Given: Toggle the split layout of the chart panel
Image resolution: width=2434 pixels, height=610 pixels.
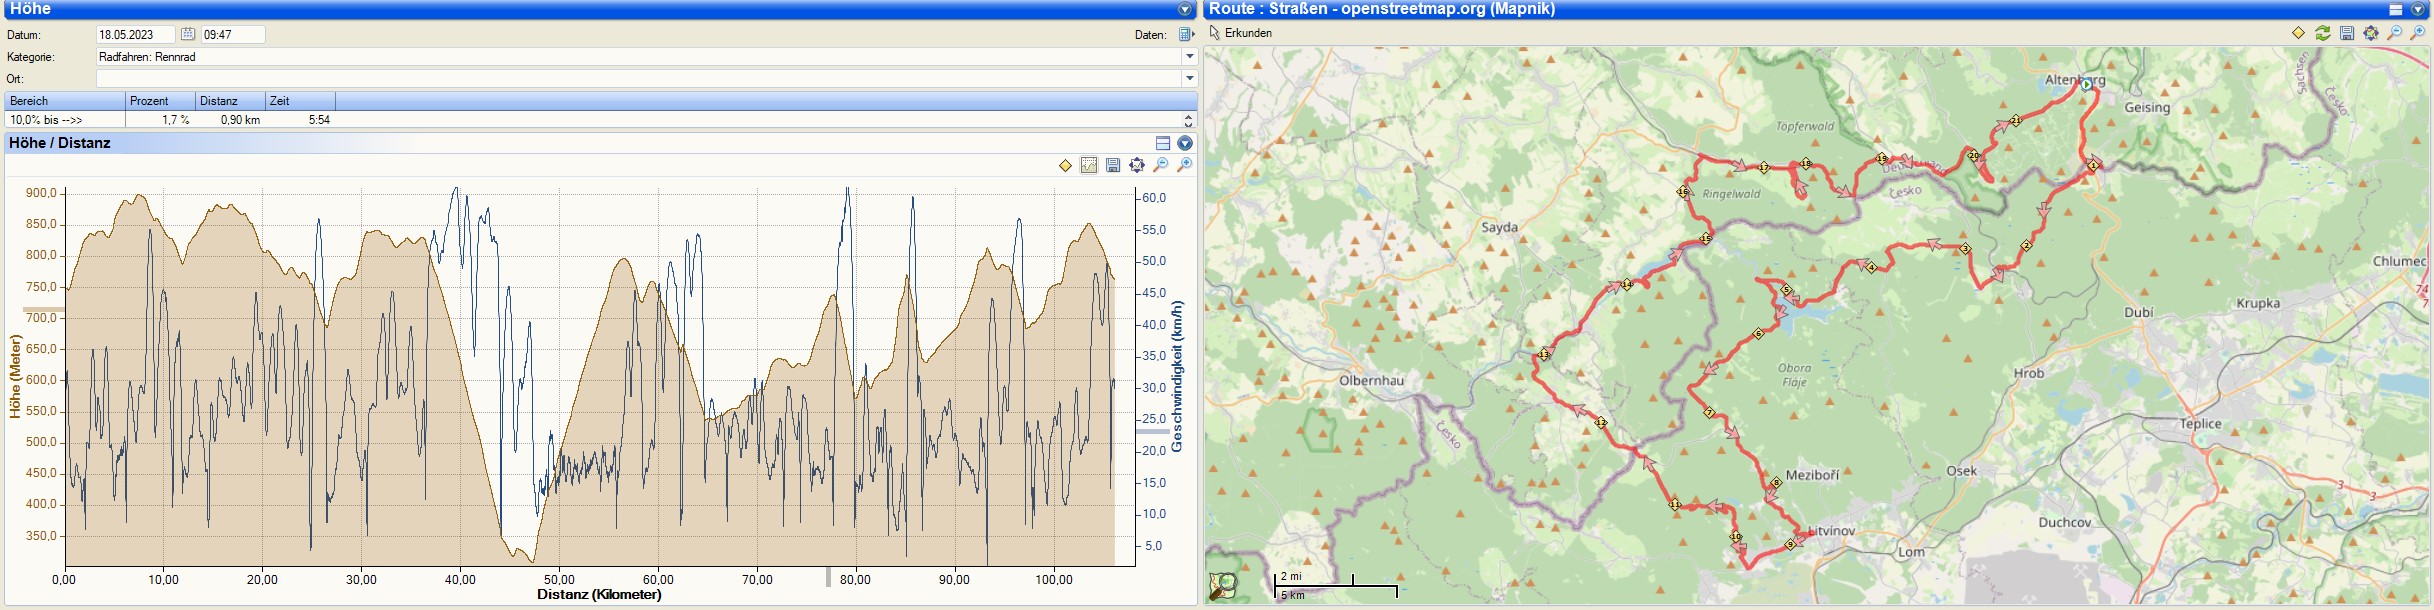Looking at the screenshot, I should [x=1163, y=143].
